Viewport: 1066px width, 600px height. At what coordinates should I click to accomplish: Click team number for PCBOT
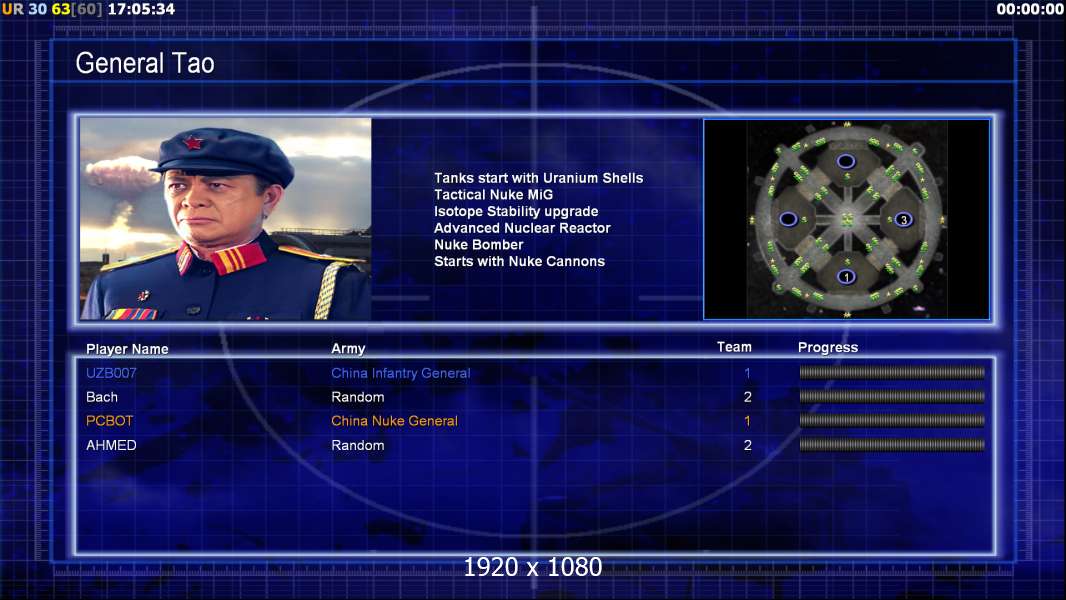(x=747, y=421)
